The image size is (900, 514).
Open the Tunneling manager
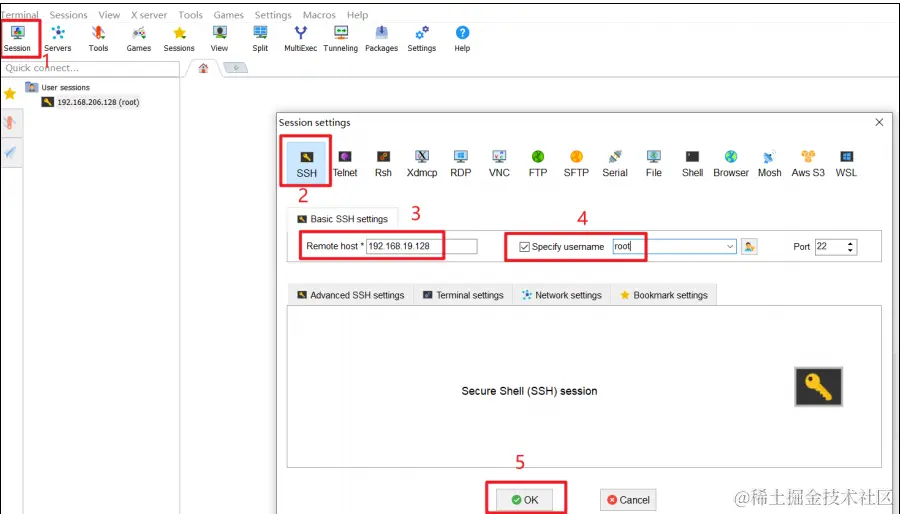(340, 39)
